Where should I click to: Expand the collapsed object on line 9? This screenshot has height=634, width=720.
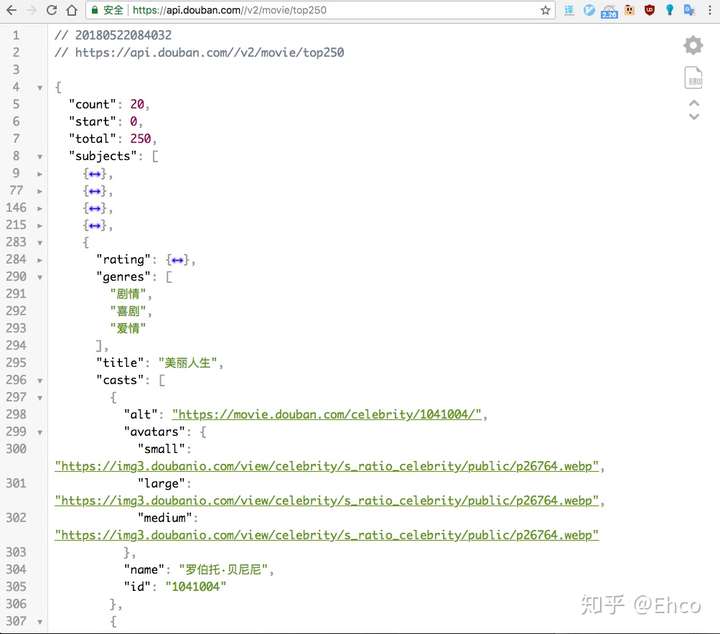coord(40,174)
